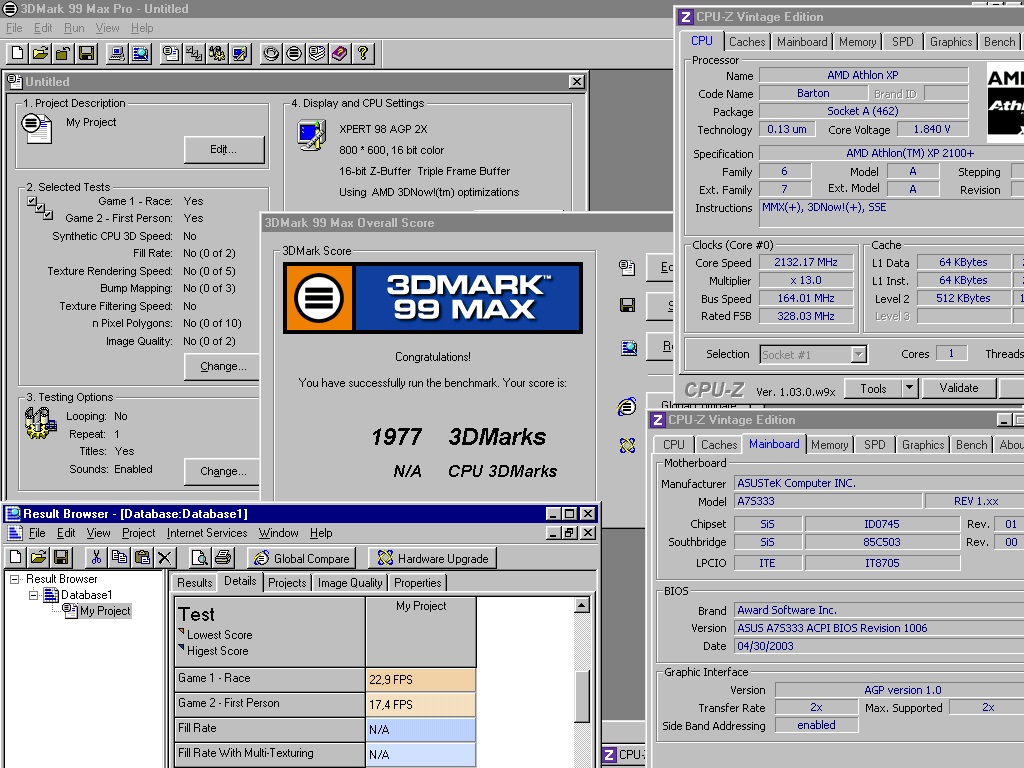Open the Socket #1 selection combo box
Image resolution: width=1024 pixels, height=768 pixels.
(x=812, y=355)
